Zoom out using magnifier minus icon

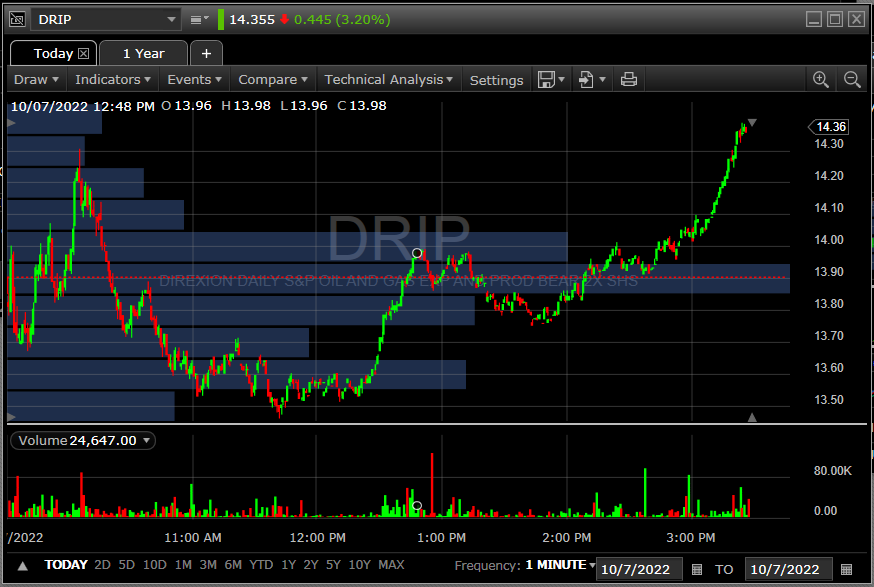point(852,80)
